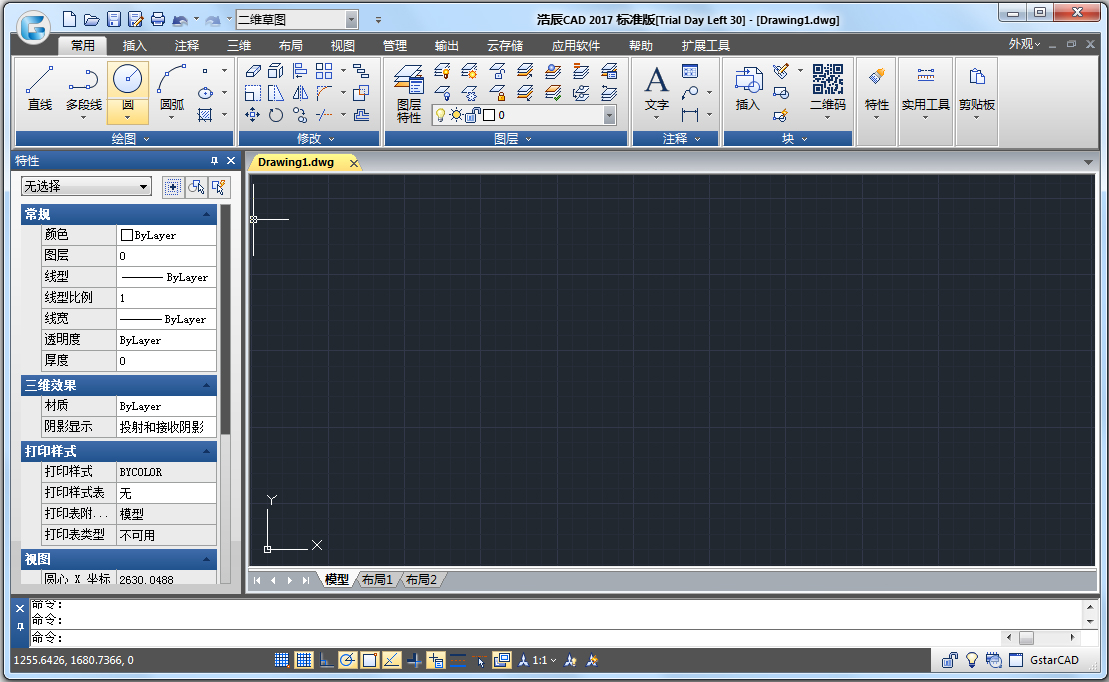Toggle Ortho mode in status bar
The image size is (1109, 682).
click(x=326, y=660)
